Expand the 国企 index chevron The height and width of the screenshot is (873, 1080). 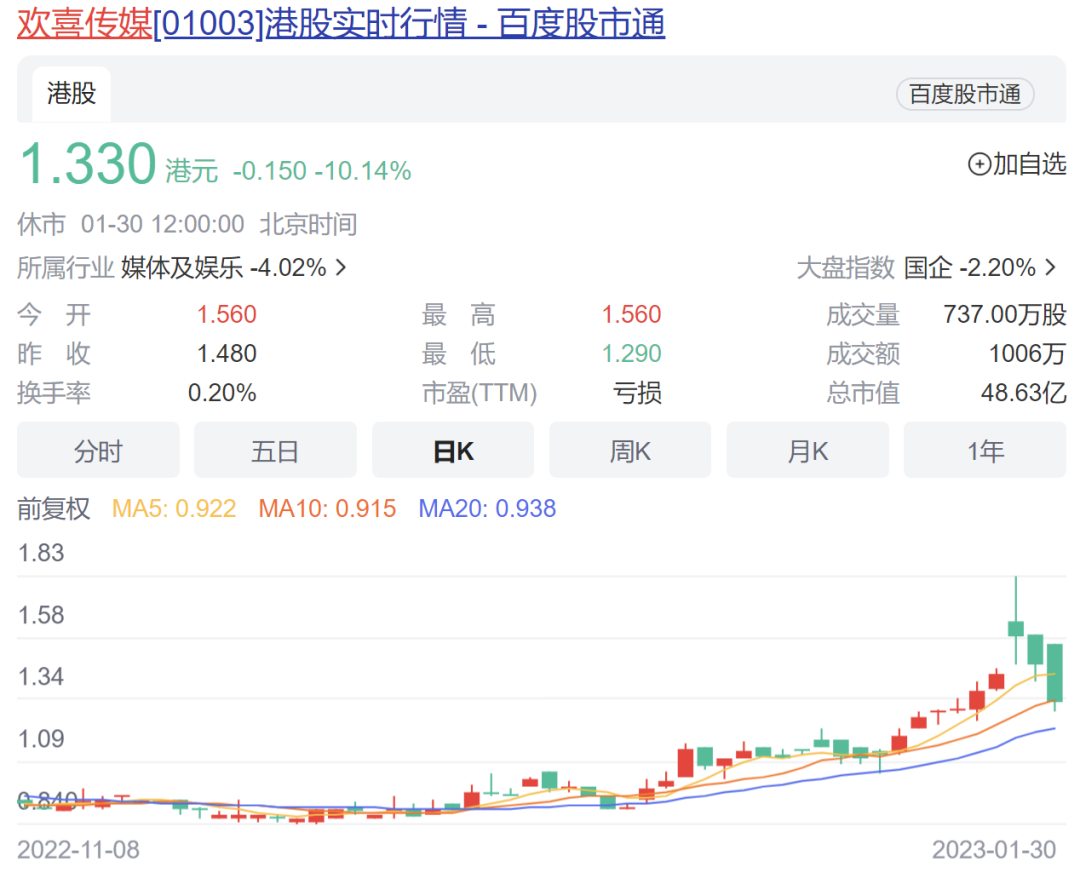1050,267
